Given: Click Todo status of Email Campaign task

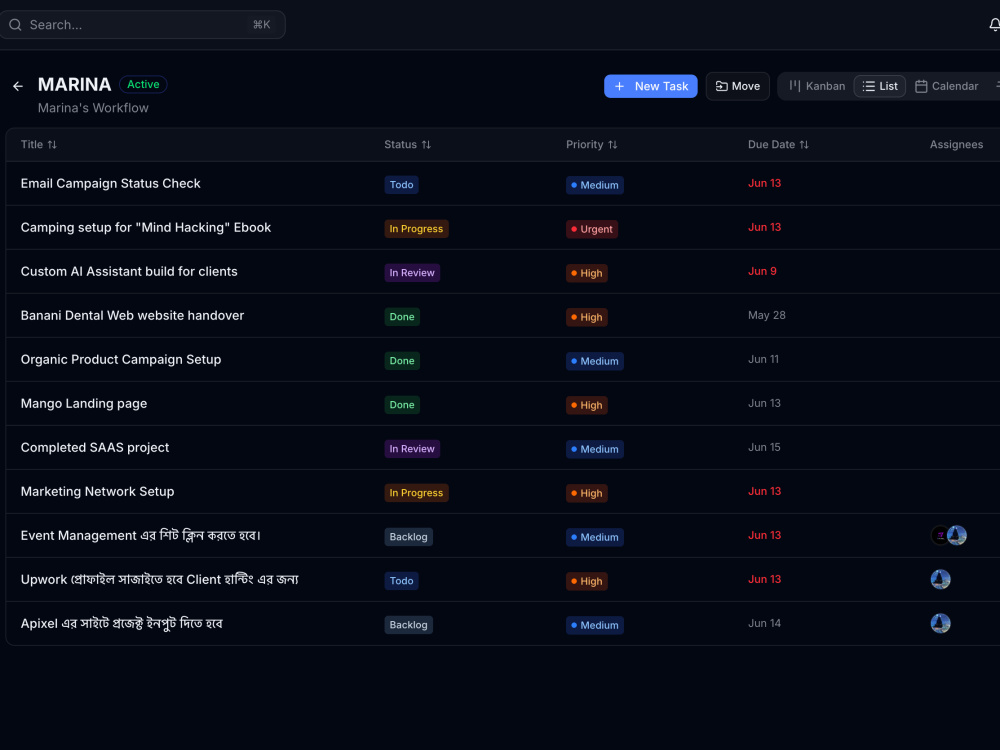Looking at the screenshot, I should pyautogui.click(x=401, y=185).
